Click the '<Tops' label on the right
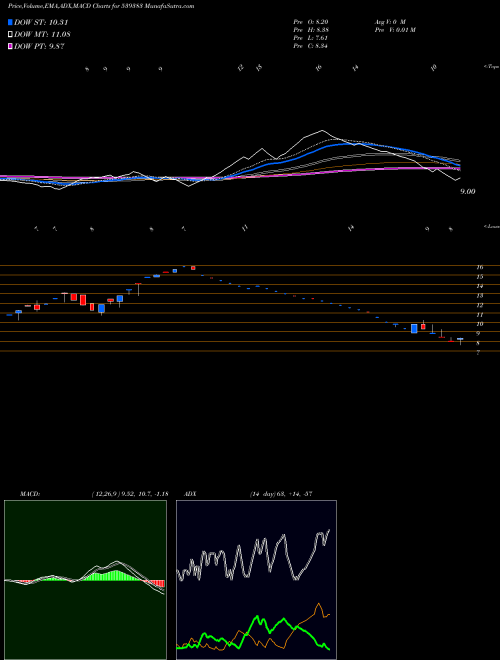The height and width of the screenshot is (660, 500). 491,67
